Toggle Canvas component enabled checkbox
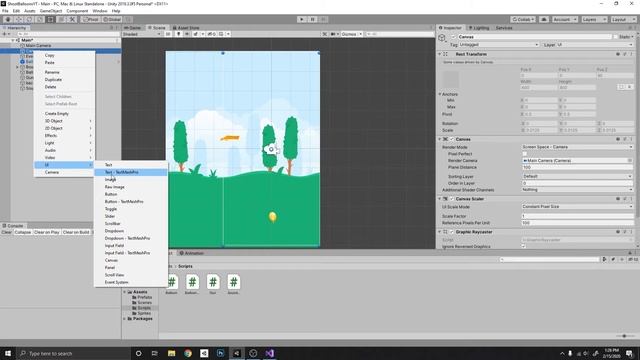Viewport: 640px width, 360px height. (x=451, y=139)
